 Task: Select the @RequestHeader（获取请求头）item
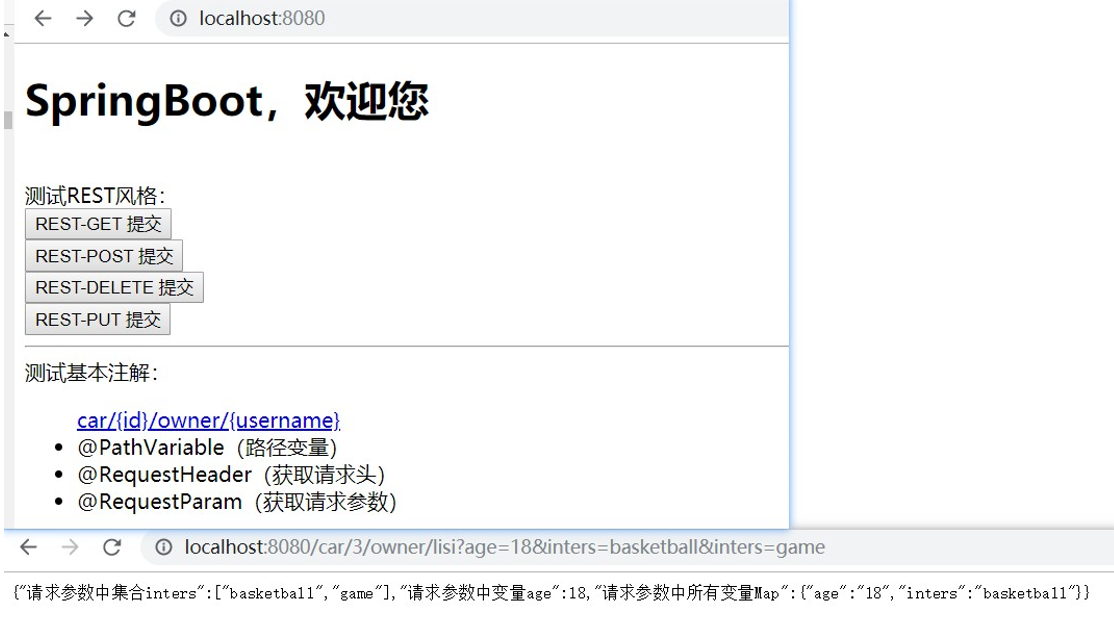pos(232,475)
